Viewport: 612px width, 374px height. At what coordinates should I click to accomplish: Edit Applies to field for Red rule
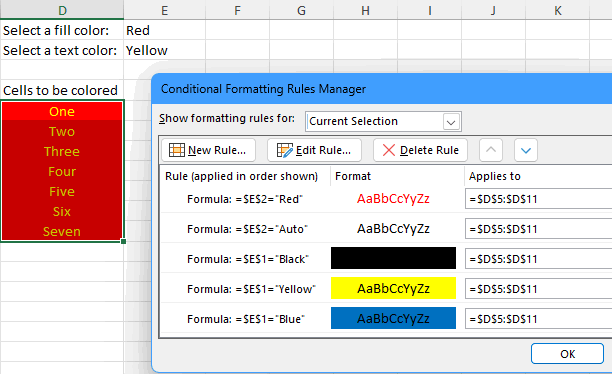[x=539, y=199]
